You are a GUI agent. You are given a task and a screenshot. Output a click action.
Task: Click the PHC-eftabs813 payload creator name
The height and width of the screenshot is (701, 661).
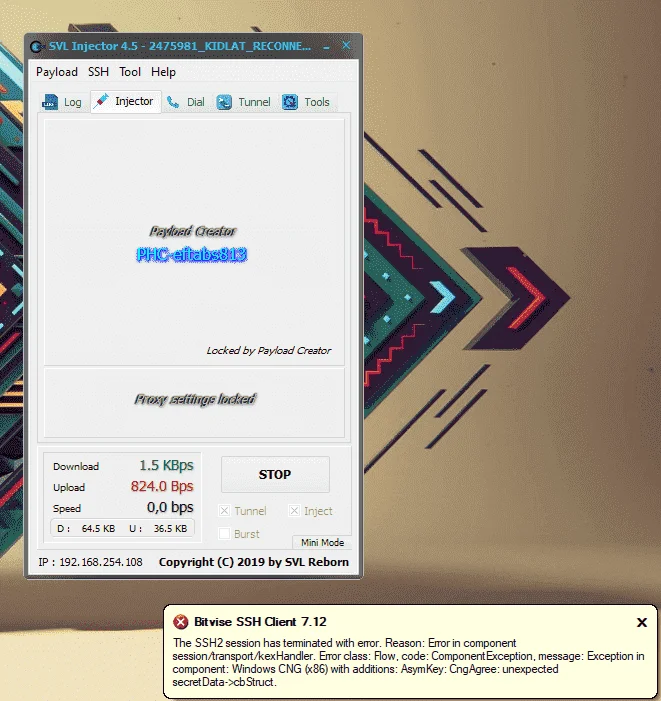click(x=192, y=254)
